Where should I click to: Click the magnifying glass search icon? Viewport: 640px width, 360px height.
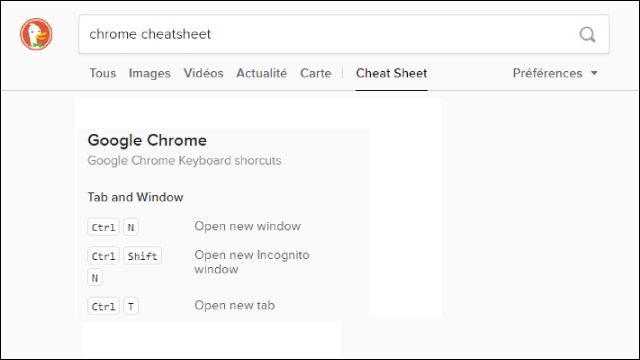(x=587, y=35)
